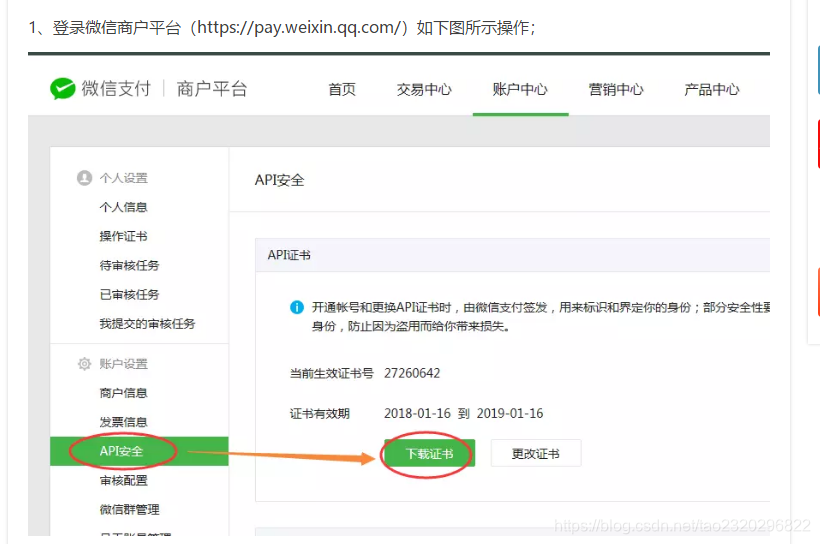Open the 营销中心 tab

click(616, 89)
